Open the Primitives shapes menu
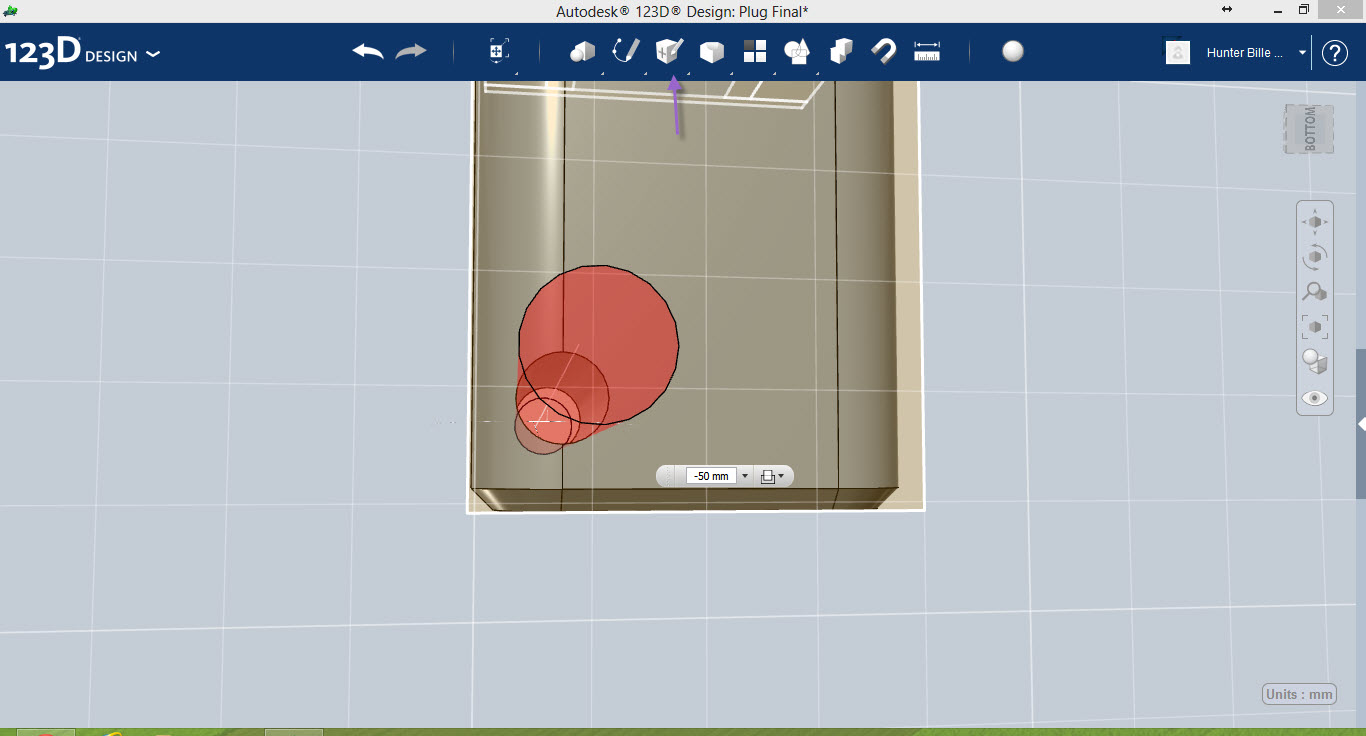This screenshot has width=1366, height=736. click(x=582, y=51)
